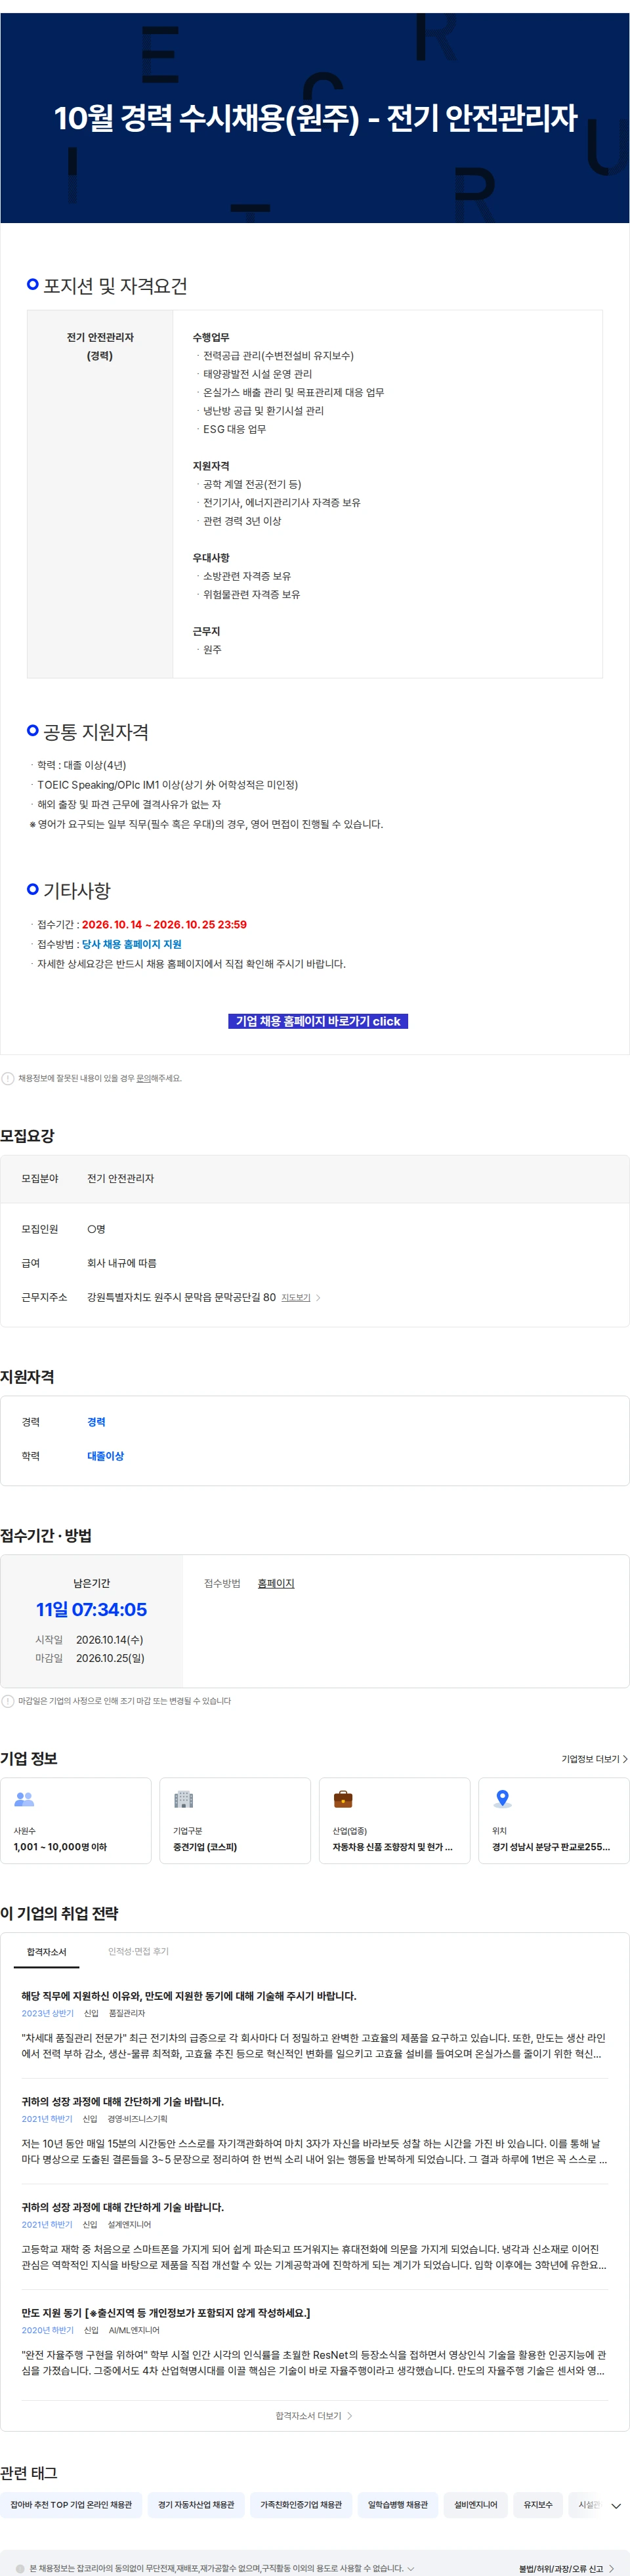The height and width of the screenshot is (2576, 630).
Task: Select the 유지보수 tag
Action: pyautogui.click(x=538, y=2504)
